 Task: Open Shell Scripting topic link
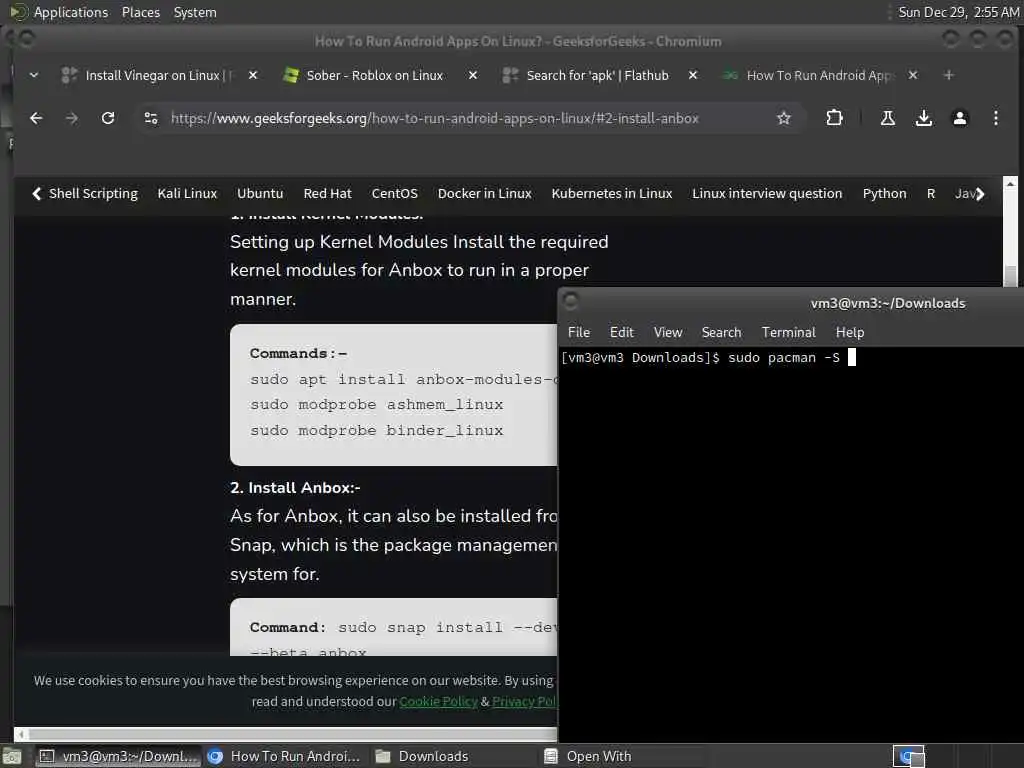[93, 193]
